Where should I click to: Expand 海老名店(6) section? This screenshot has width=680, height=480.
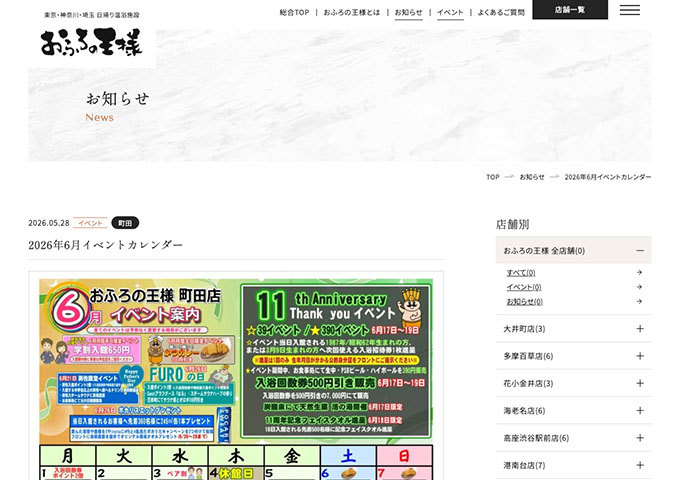click(573, 411)
